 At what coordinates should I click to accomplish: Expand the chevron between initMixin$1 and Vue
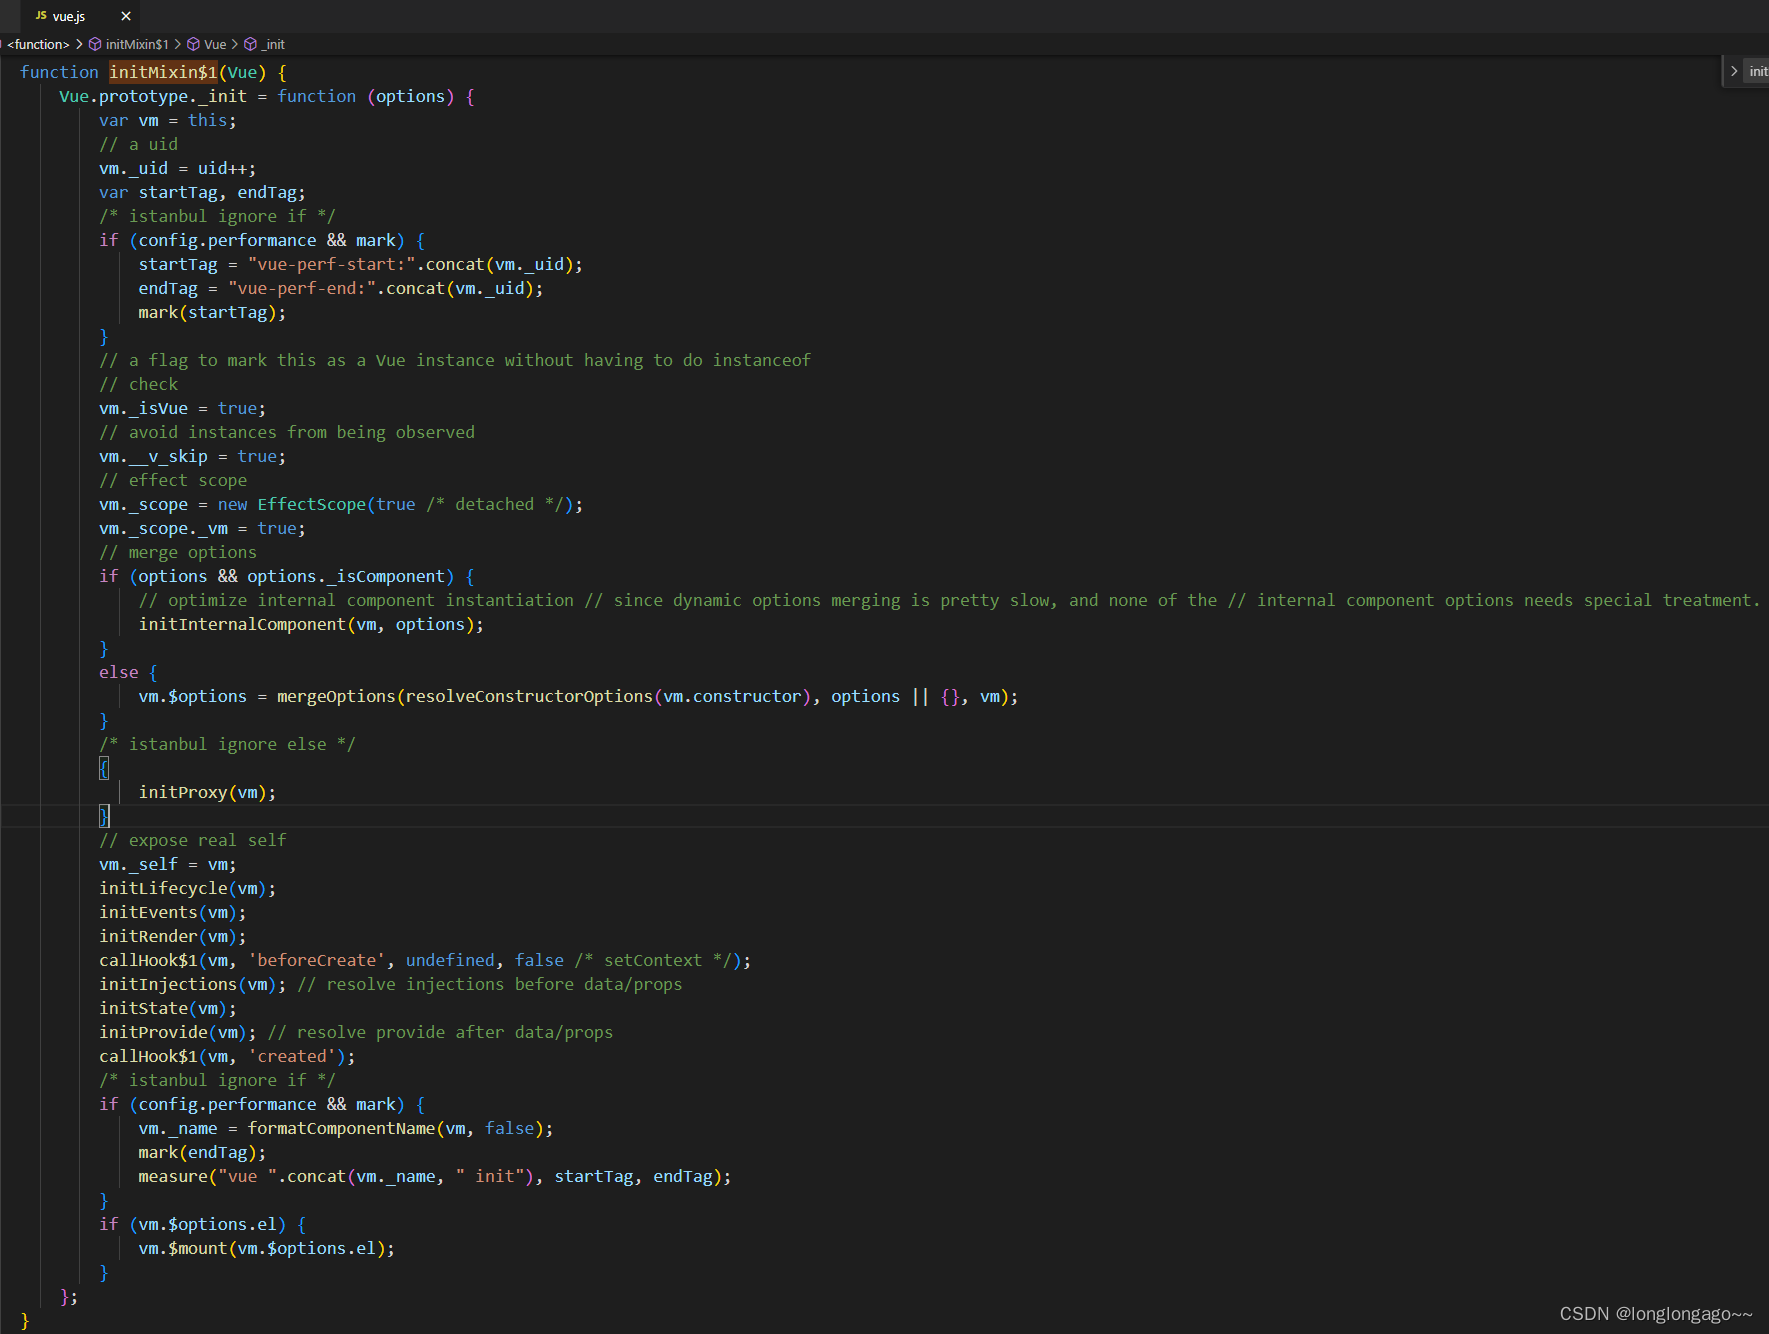[178, 44]
